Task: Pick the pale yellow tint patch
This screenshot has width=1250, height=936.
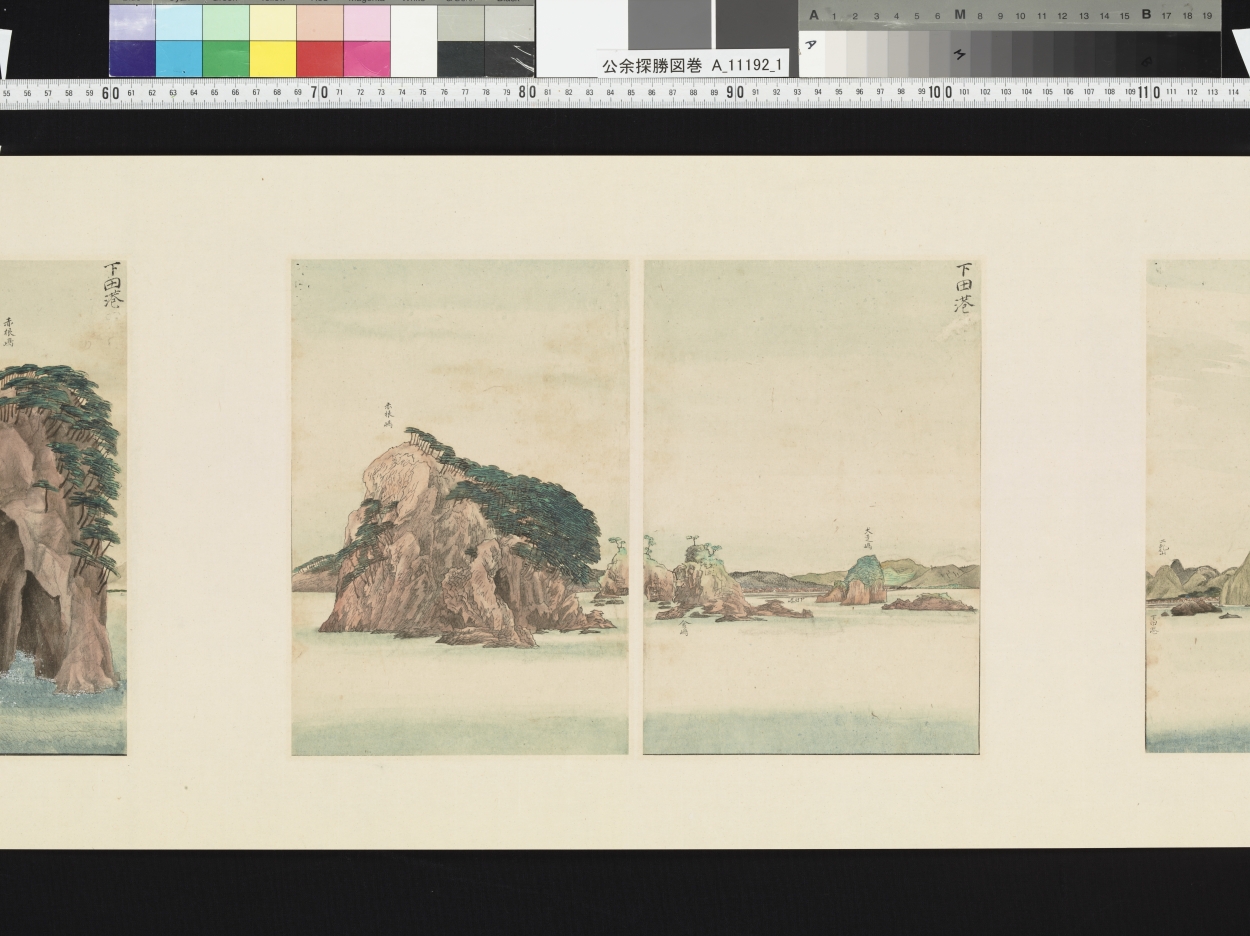Action: click(x=272, y=22)
